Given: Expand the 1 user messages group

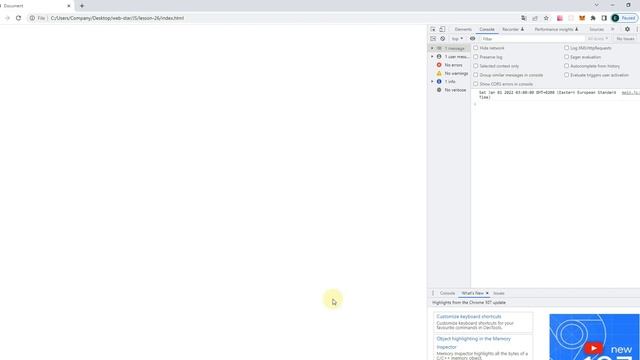Looking at the screenshot, I should [x=432, y=57].
